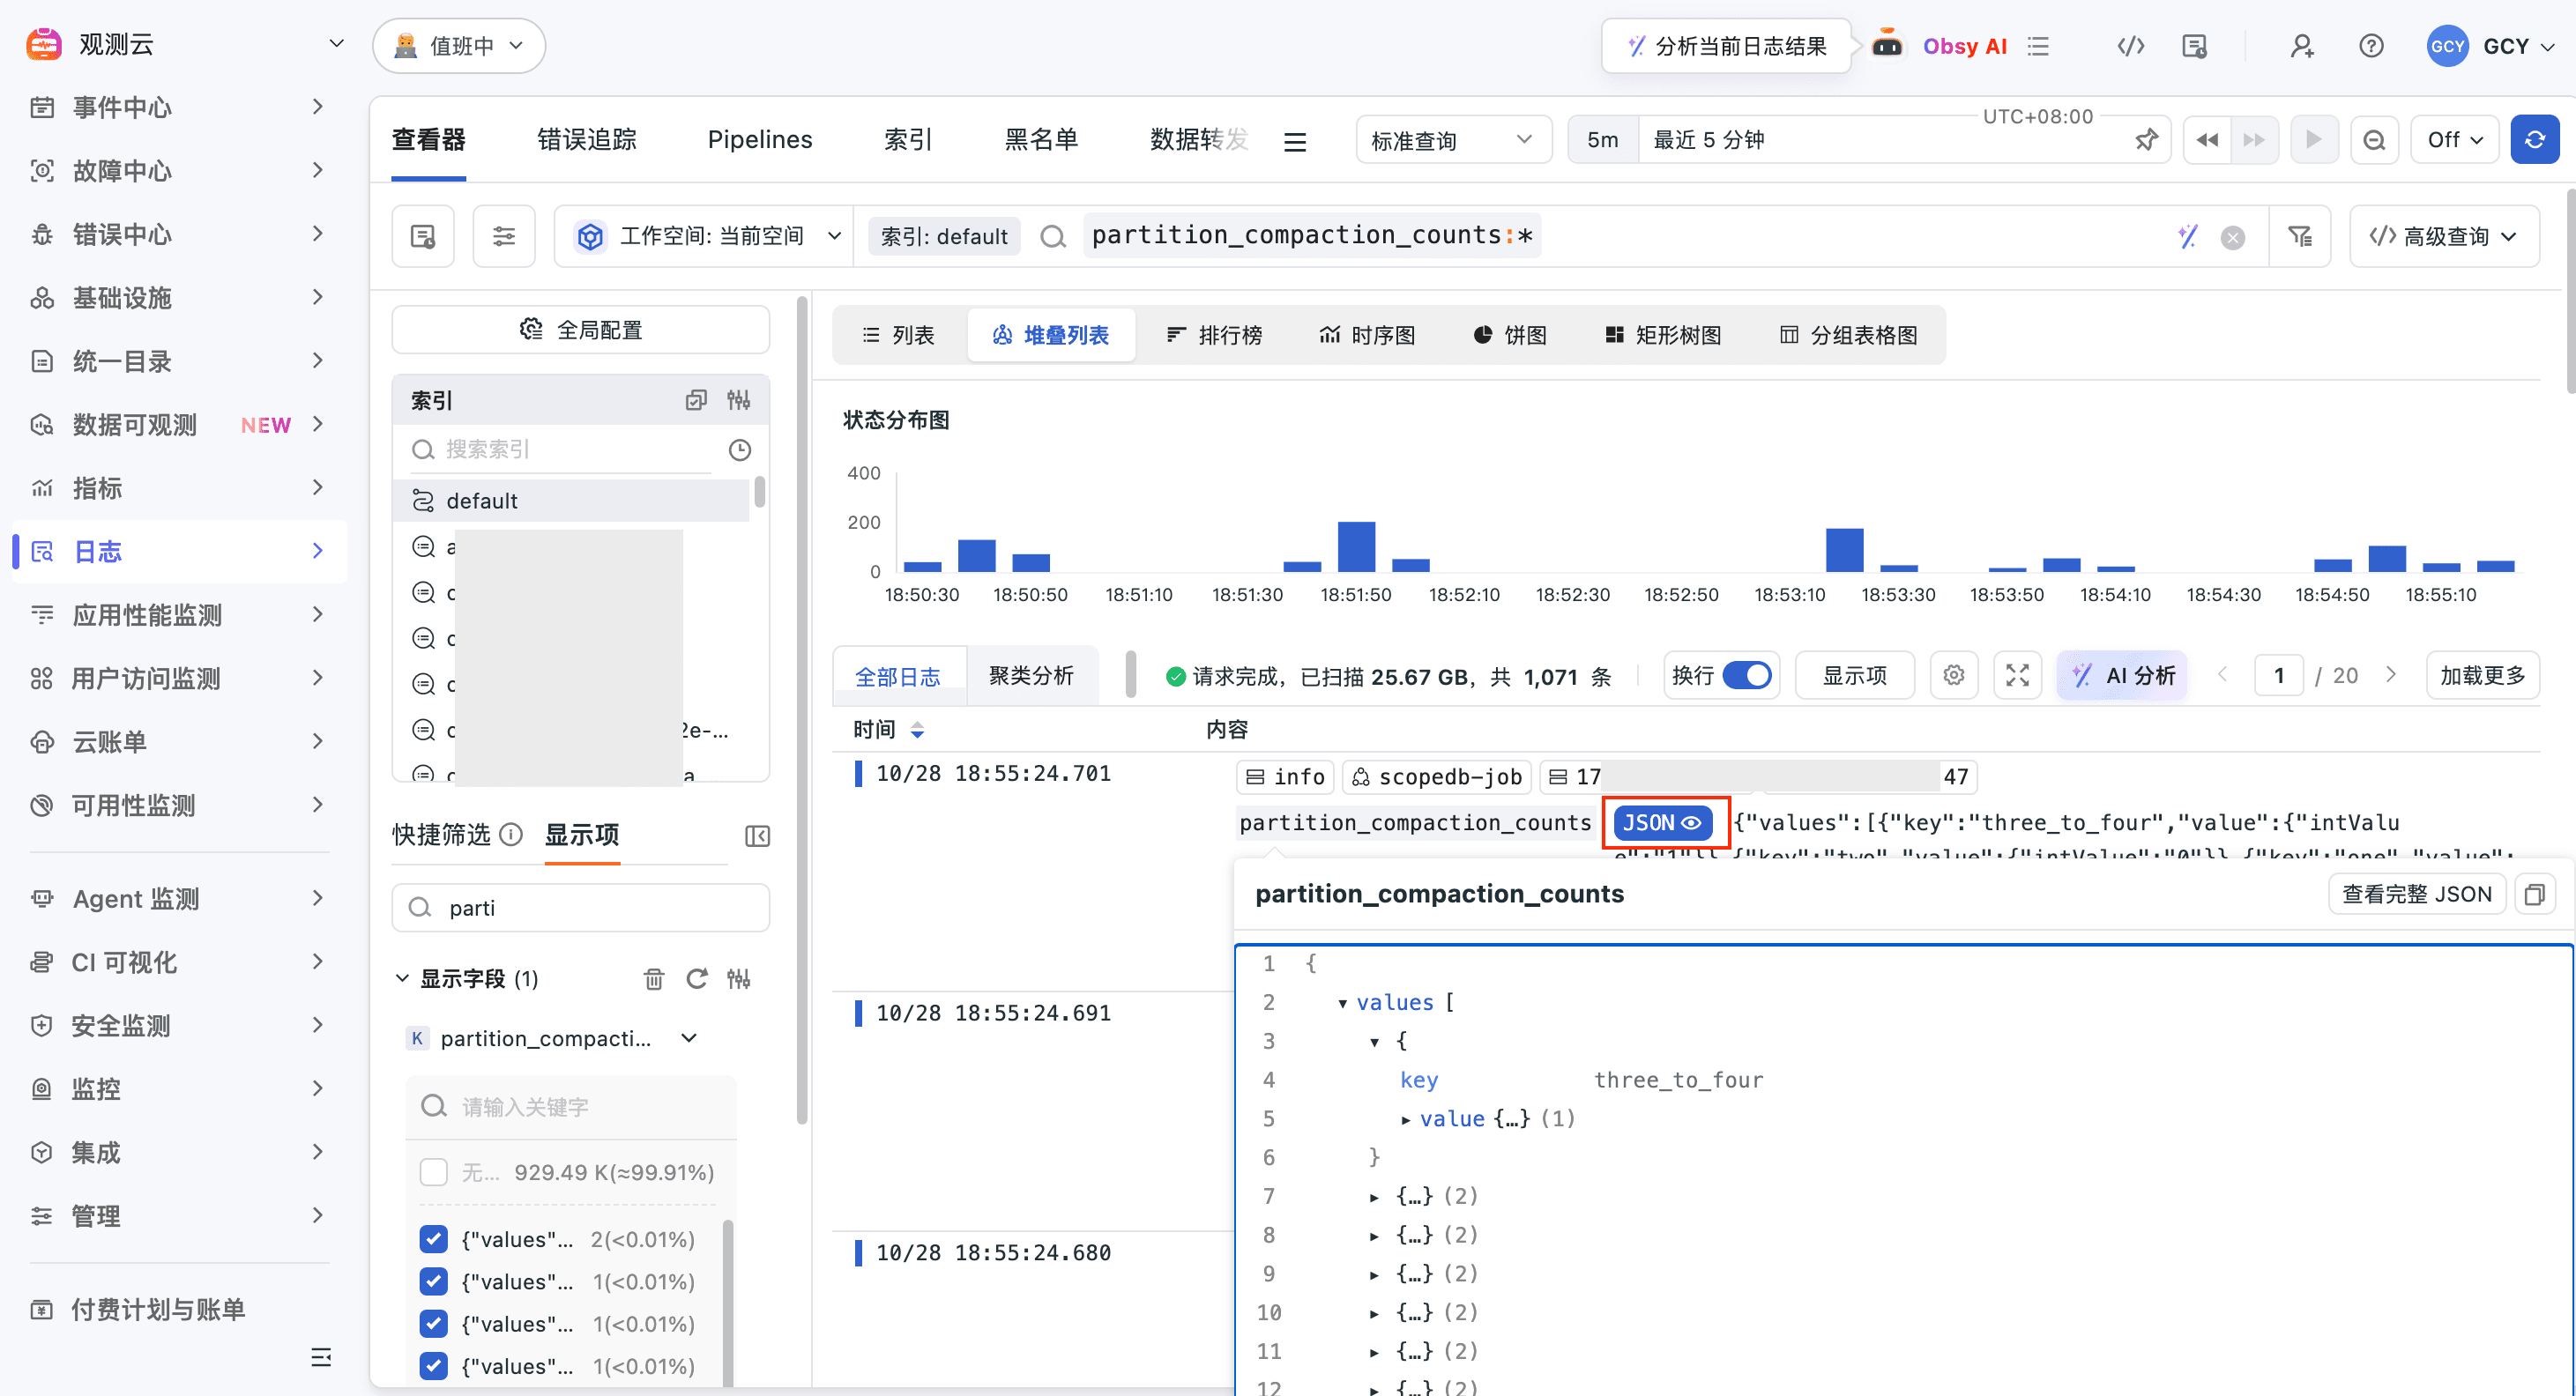Open log list settings gear icon

pos(1953,675)
